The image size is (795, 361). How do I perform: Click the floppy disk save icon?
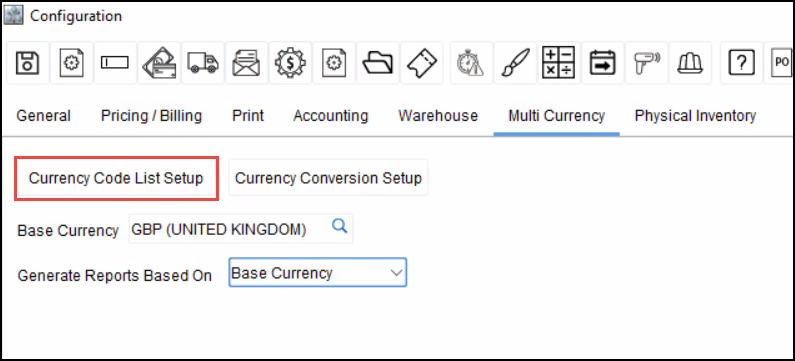27,63
